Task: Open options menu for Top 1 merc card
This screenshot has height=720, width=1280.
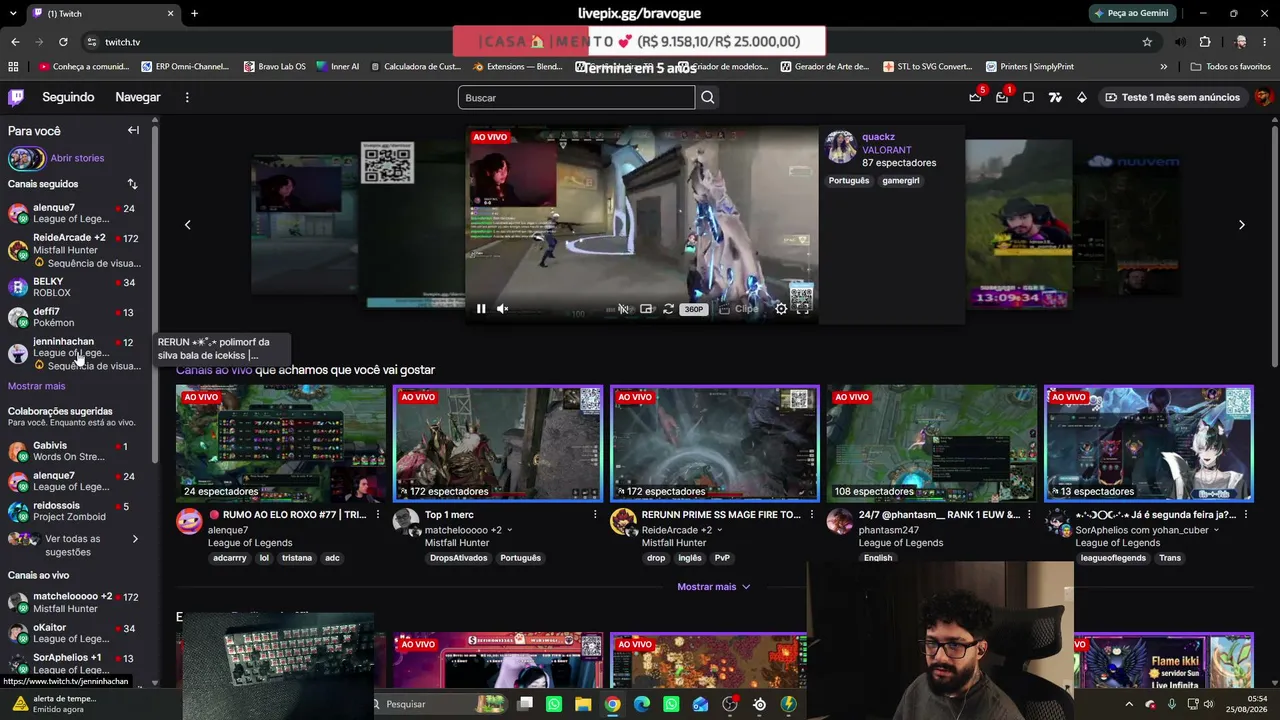Action: (x=595, y=515)
